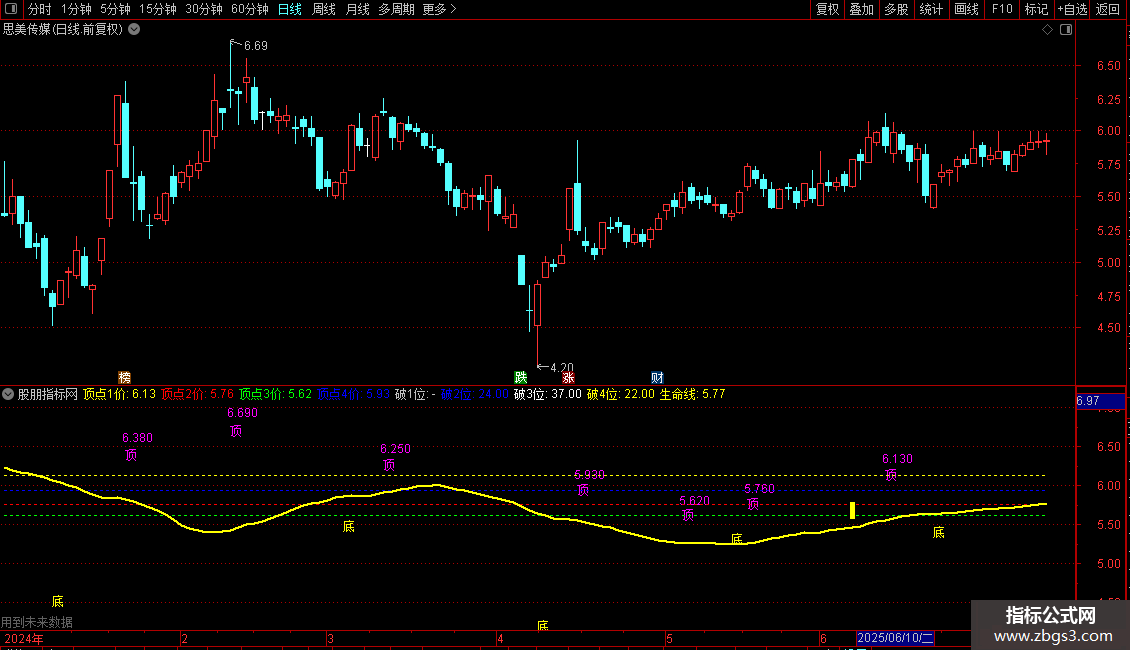
Task: Click the blue 财 event marker
Action: pos(657,378)
